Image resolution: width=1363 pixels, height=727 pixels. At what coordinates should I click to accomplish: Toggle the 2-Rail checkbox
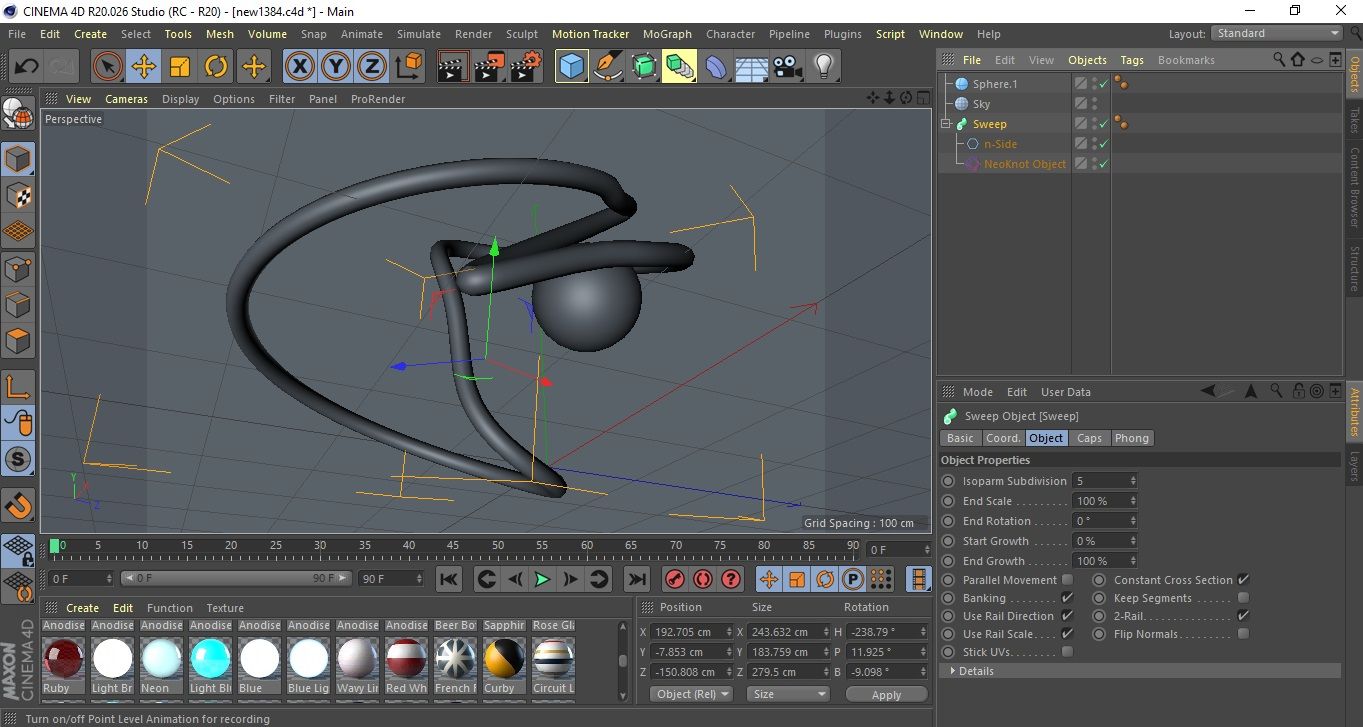[x=1243, y=616]
